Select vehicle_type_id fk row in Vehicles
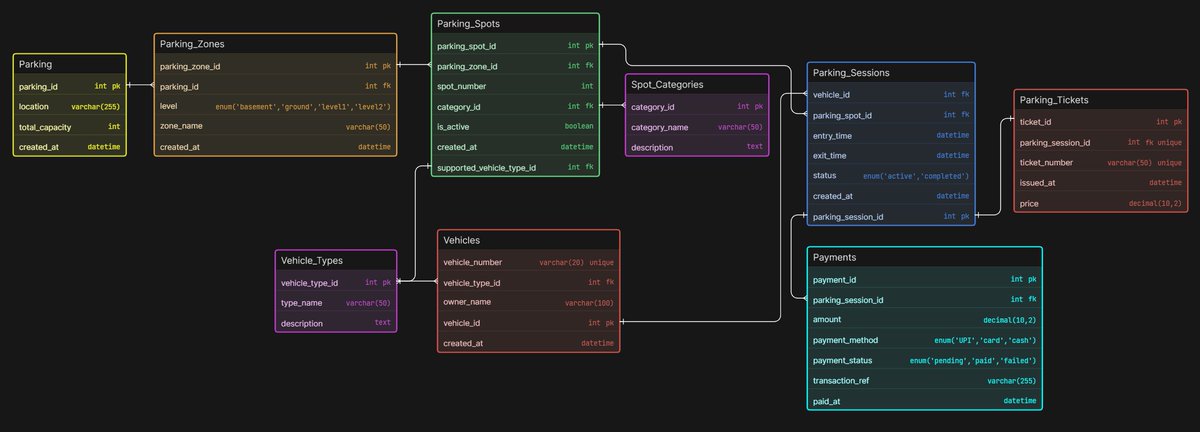 tap(529, 282)
